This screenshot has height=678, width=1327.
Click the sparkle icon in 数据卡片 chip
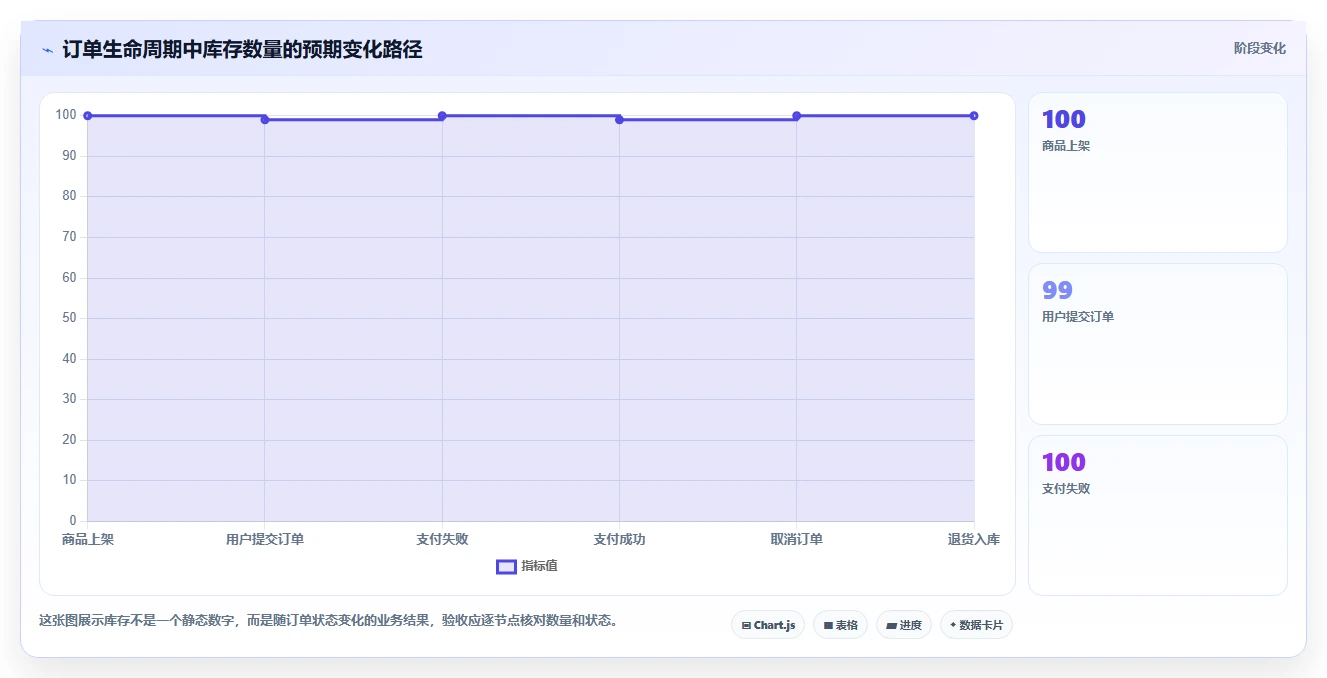953,625
